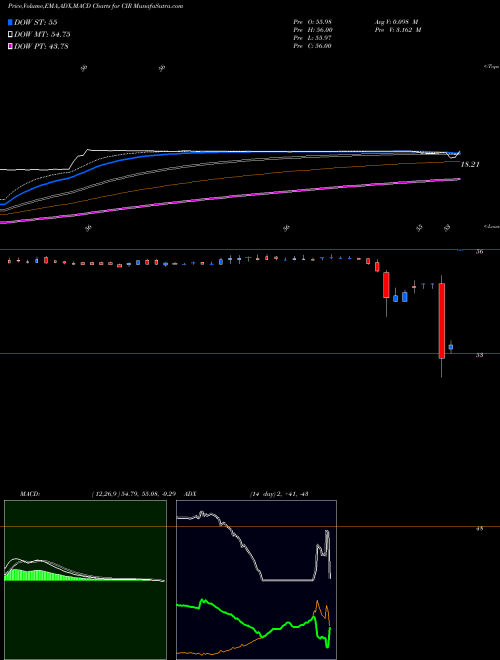Select the 'DOW ST: 55' legend text
Screen dimensions: 500x660
[36, 22]
